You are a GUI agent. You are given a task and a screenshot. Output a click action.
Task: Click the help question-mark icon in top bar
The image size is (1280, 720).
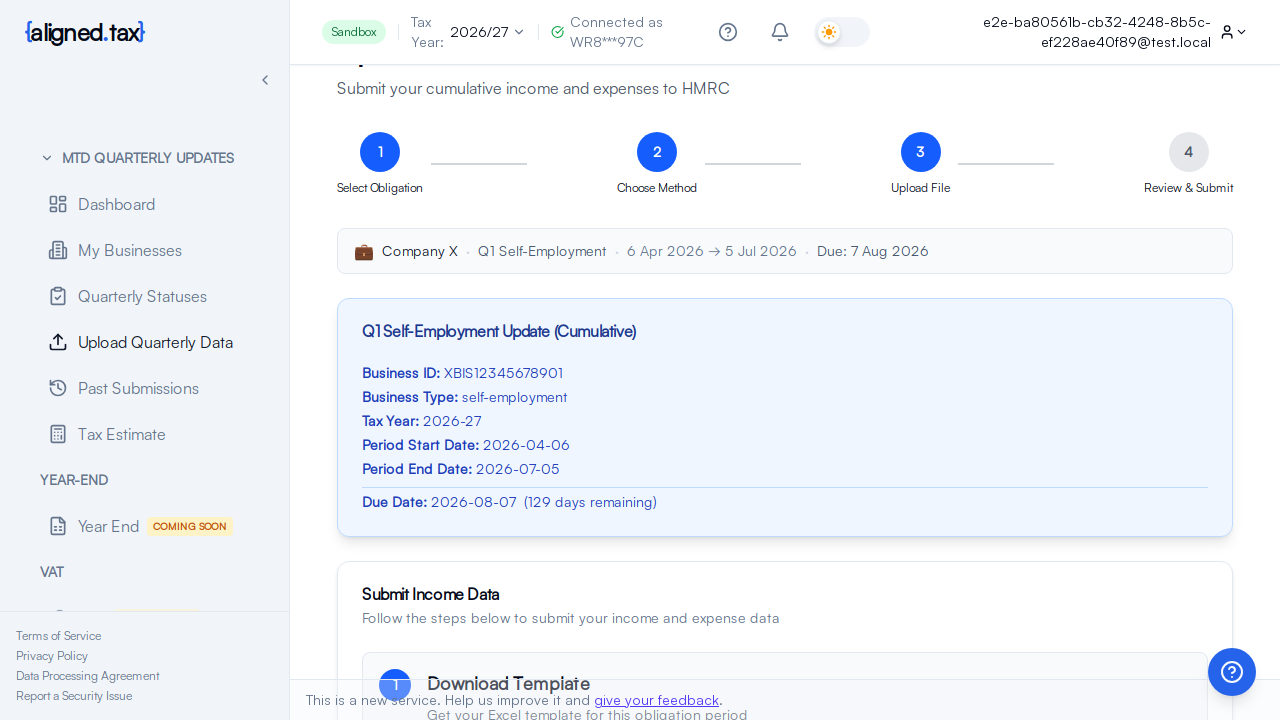[727, 32]
